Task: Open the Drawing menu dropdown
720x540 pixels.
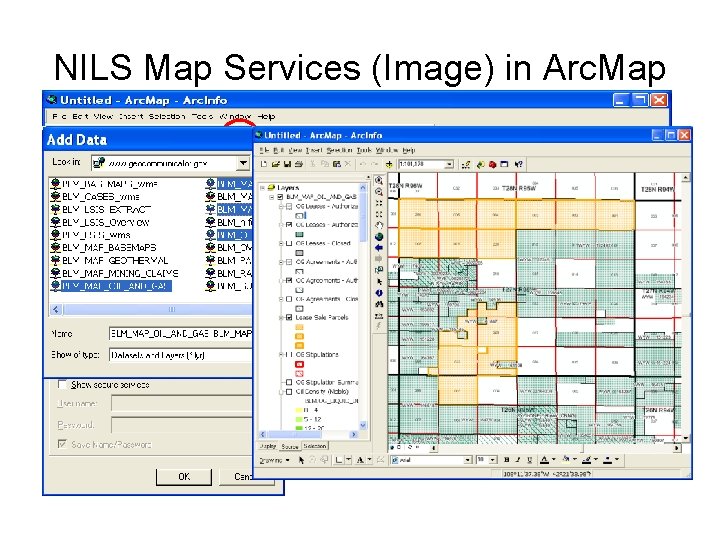Action: click(275, 460)
